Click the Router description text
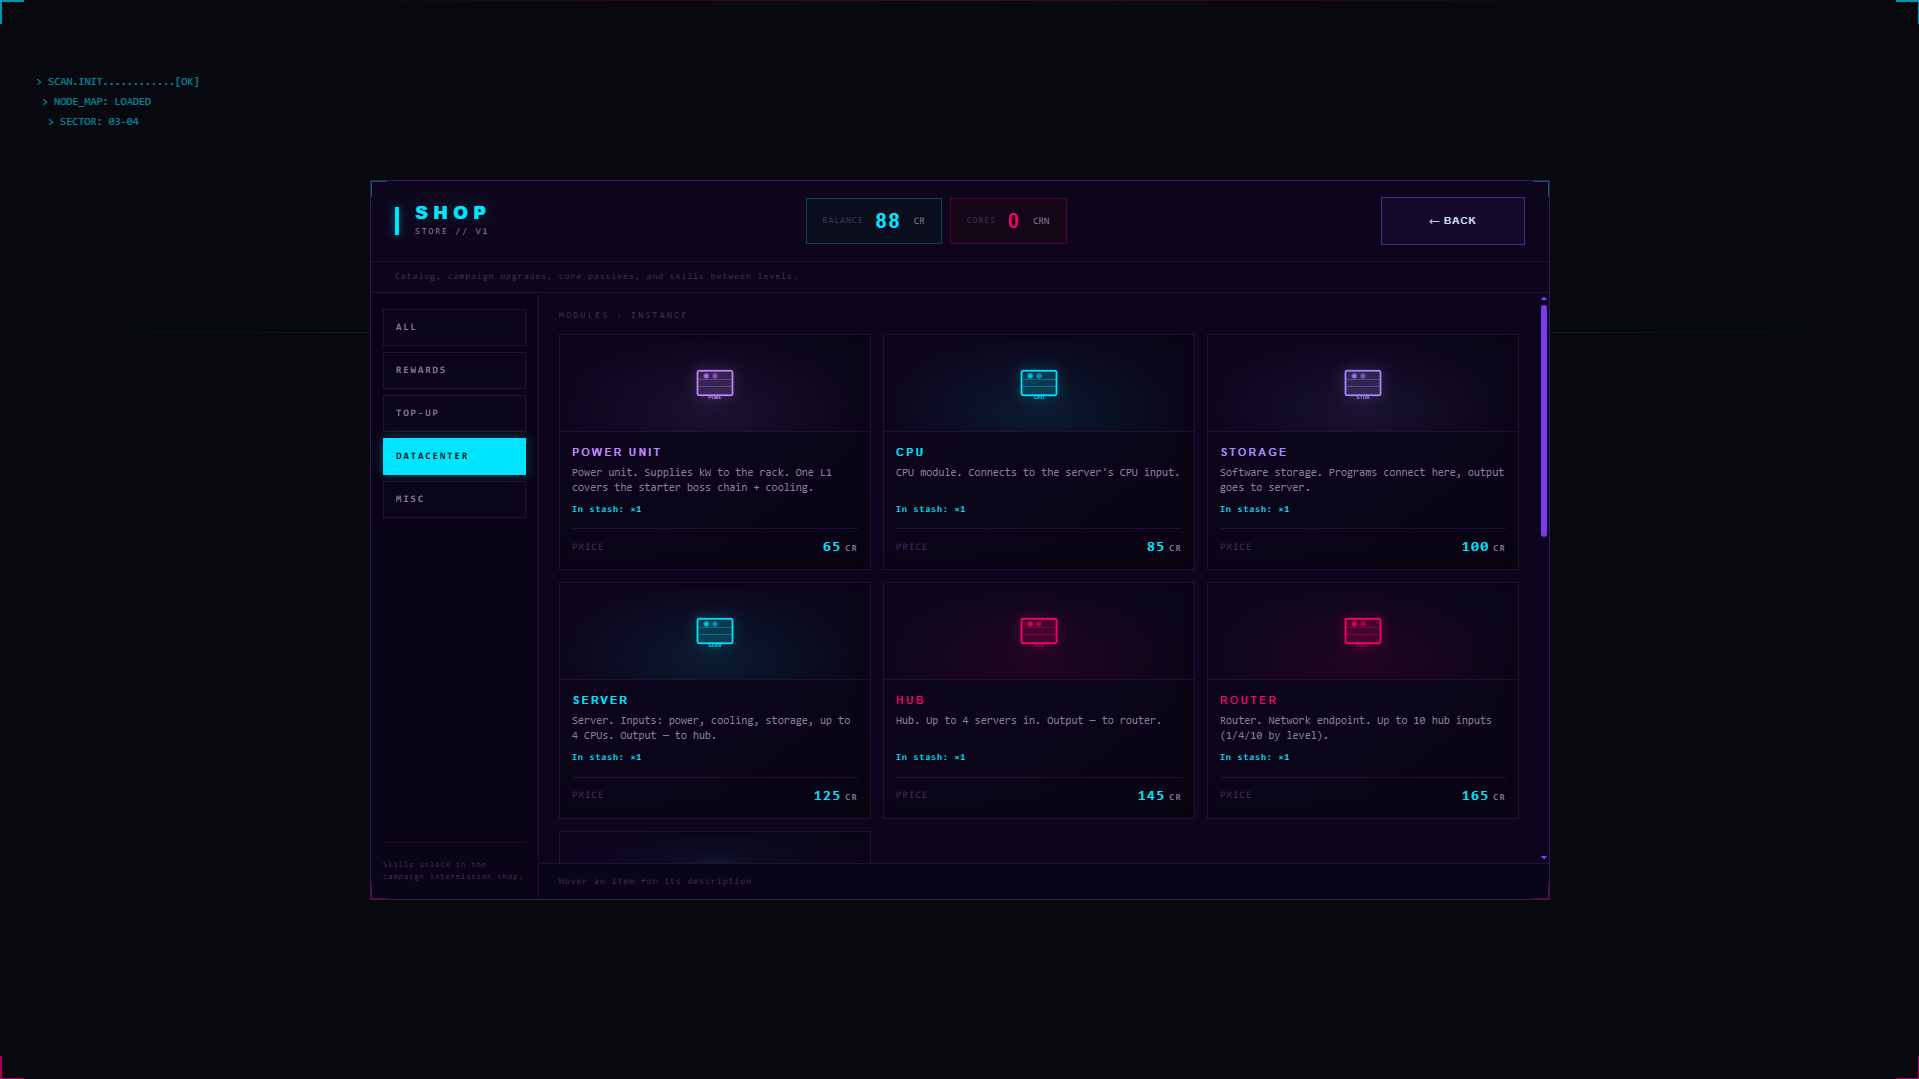1919x1079 pixels. click(1356, 728)
